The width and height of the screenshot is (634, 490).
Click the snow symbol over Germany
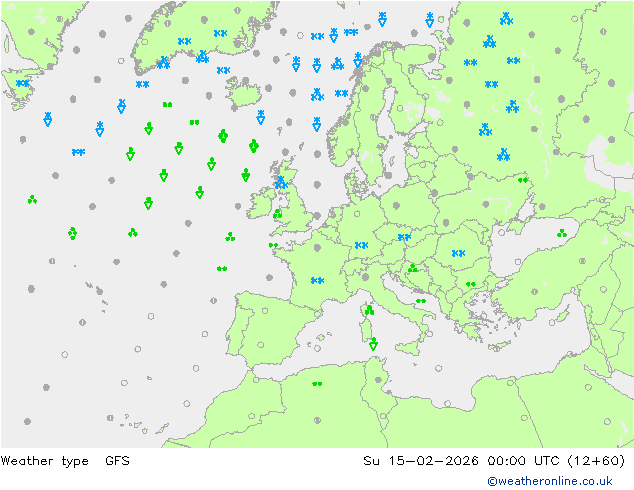point(361,245)
